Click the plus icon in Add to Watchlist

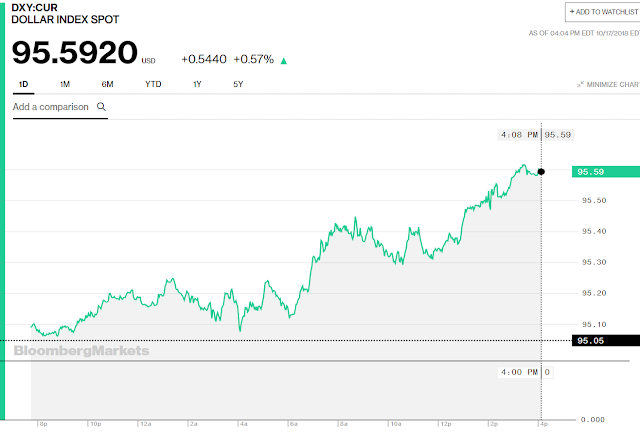click(x=572, y=11)
